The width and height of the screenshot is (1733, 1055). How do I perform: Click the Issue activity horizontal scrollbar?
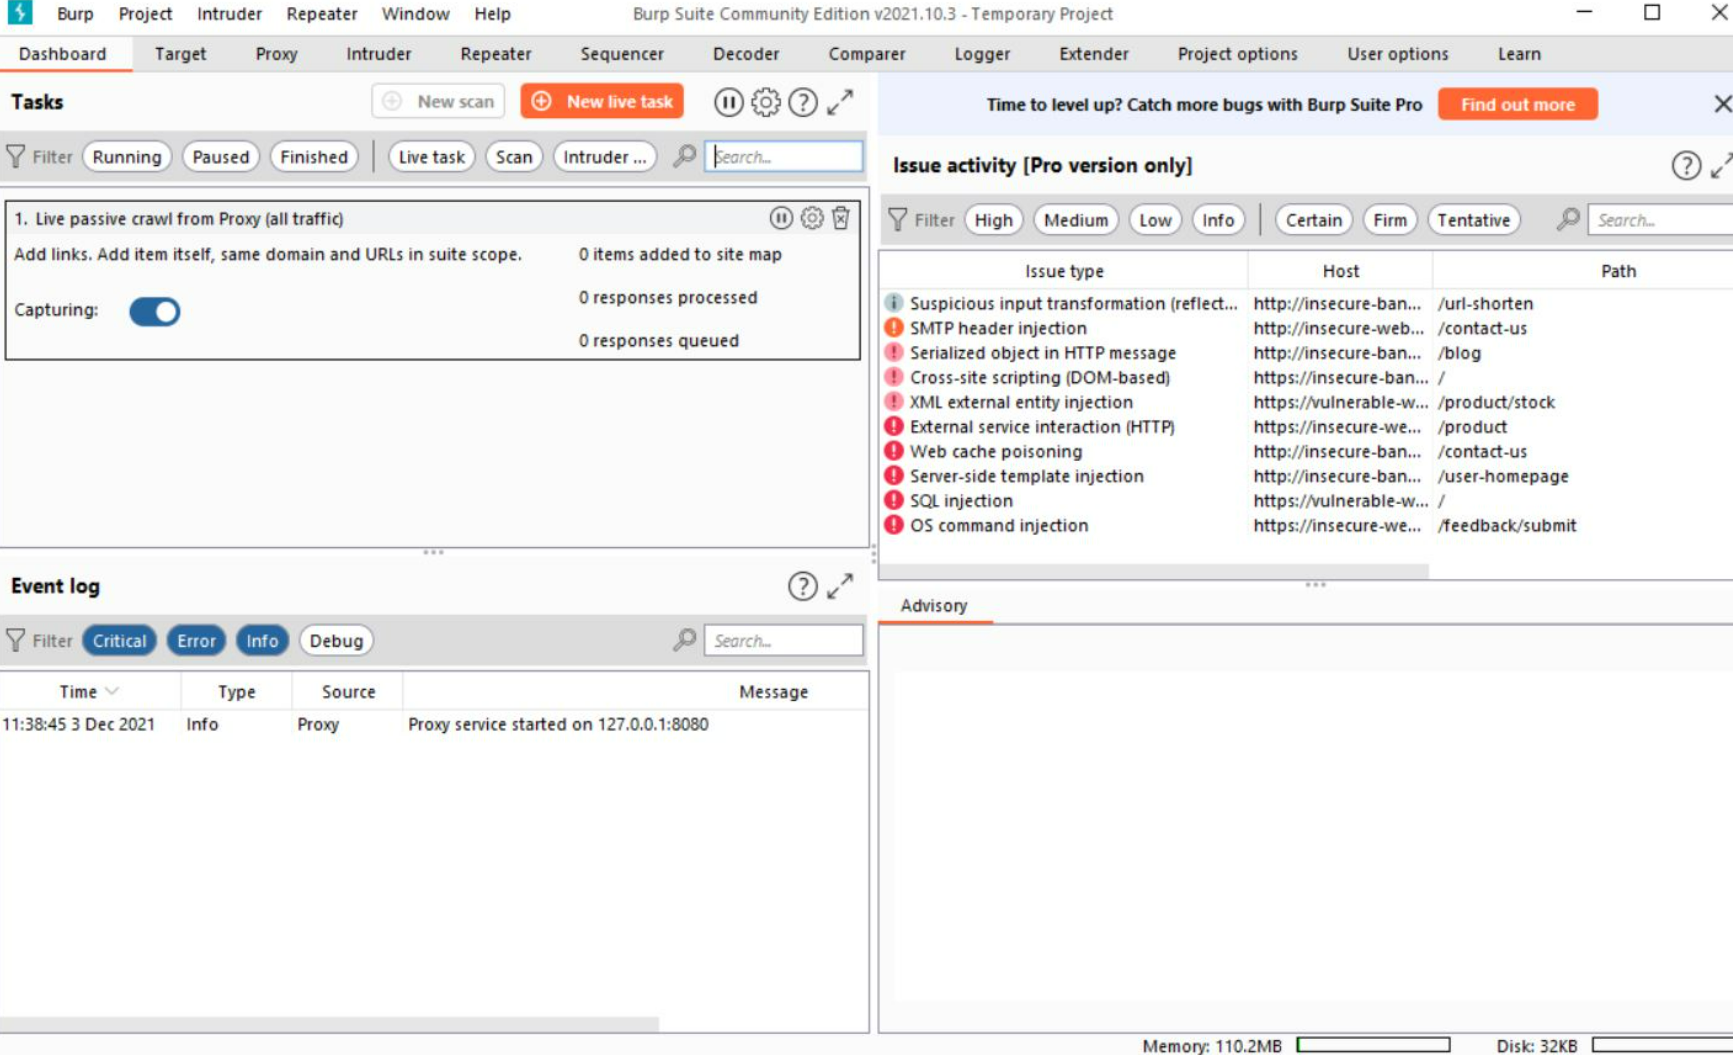(1154, 570)
